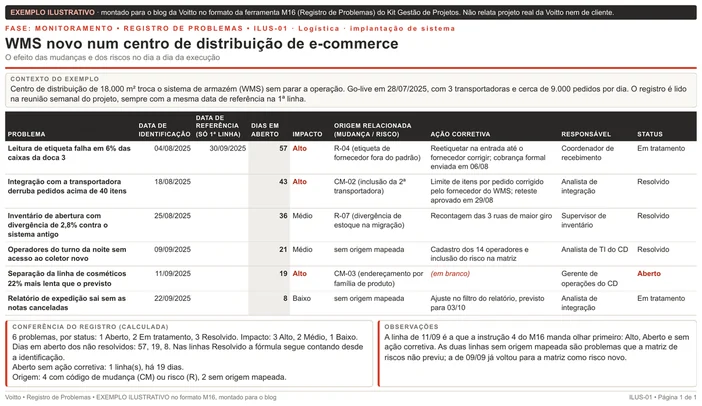702x406 pixels.
Task: Click identification date 09/09/2025
Action: click(172, 249)
